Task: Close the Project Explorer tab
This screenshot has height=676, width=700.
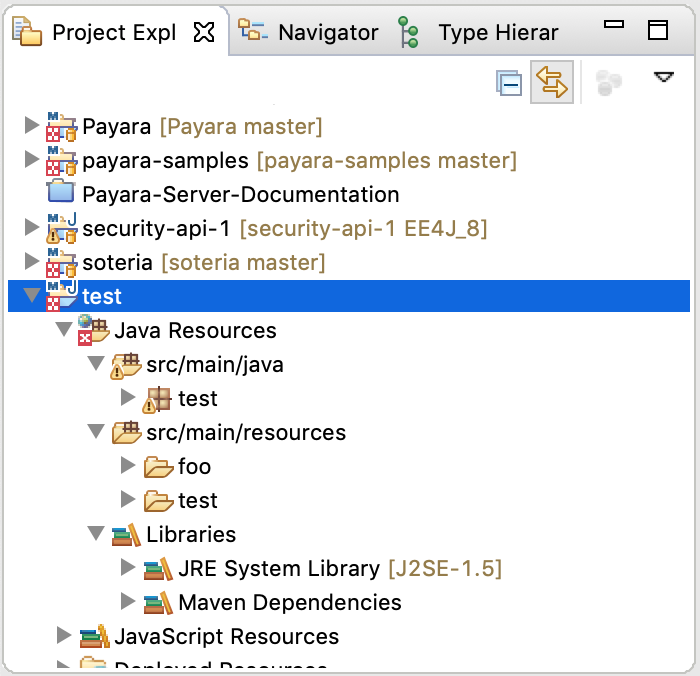Action: (x=203, y=32)
